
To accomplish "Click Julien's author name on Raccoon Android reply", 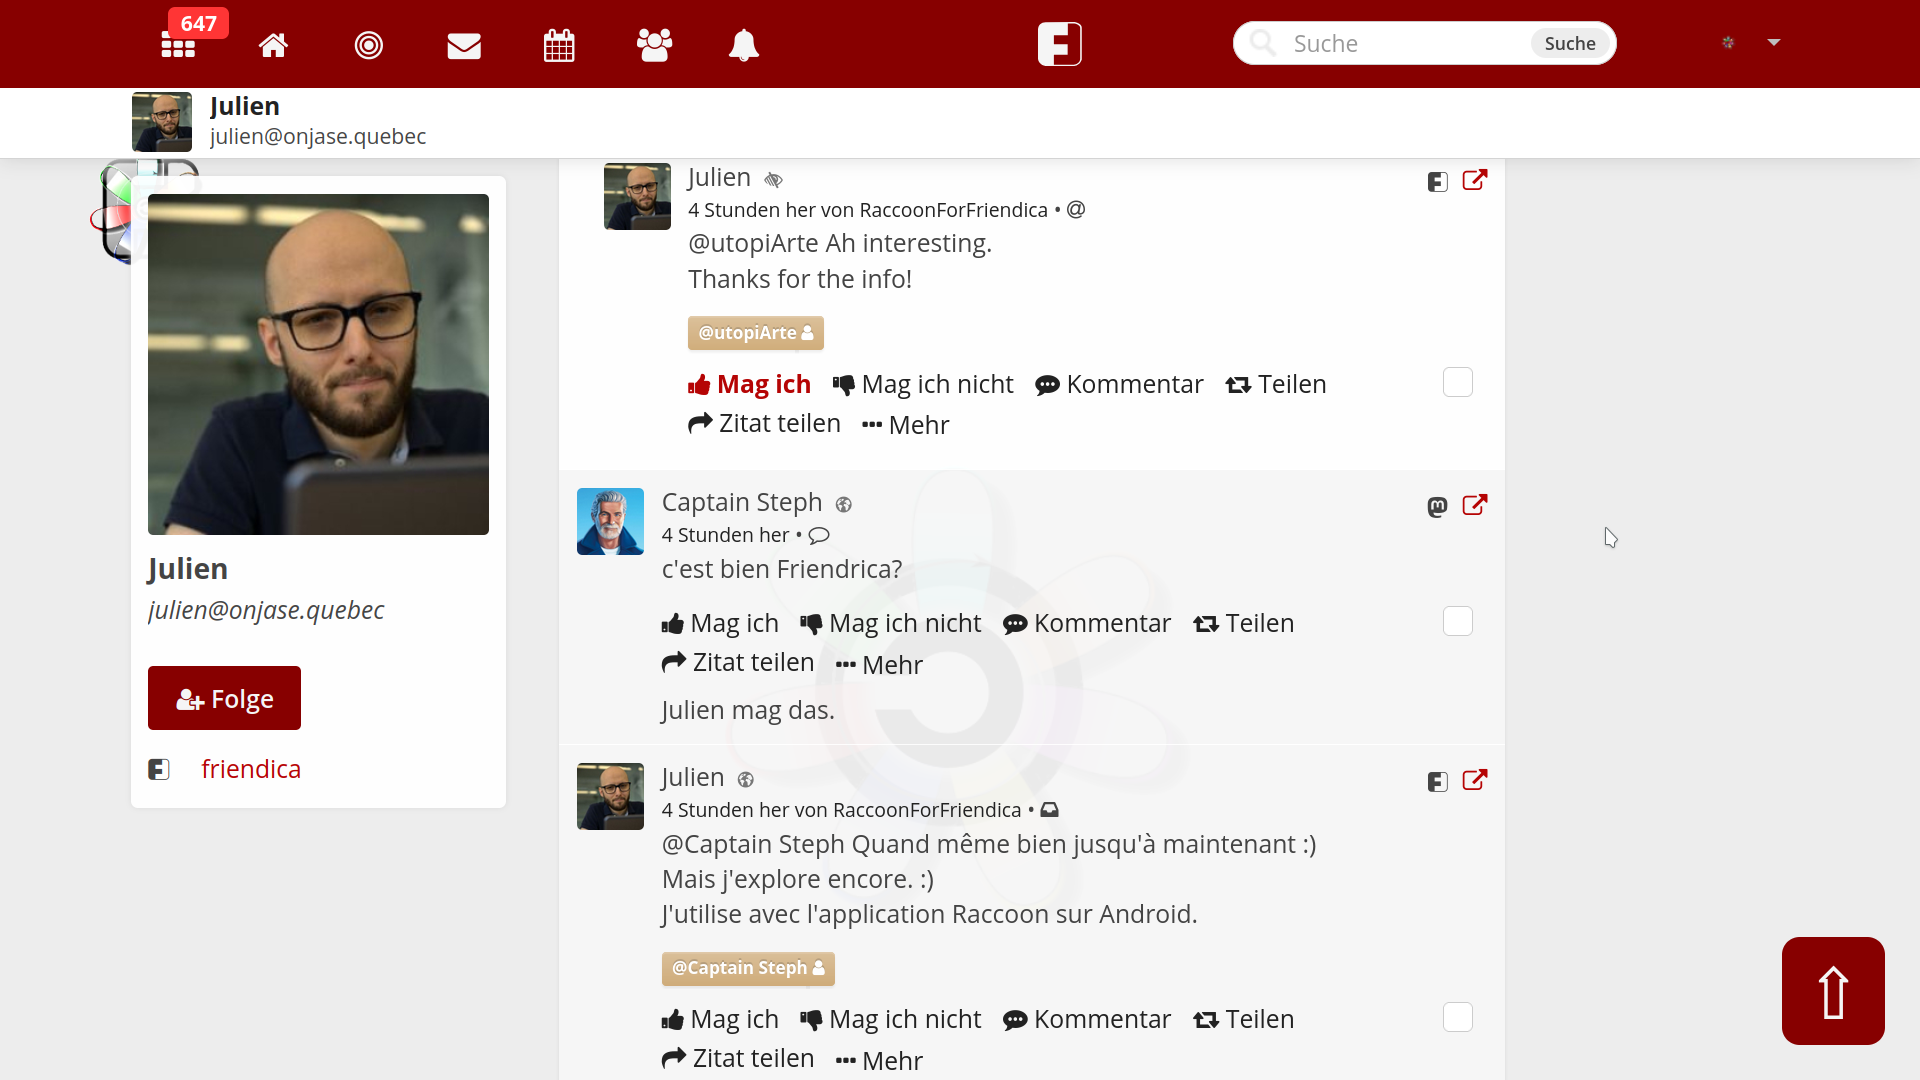I will [x=693, y=777].
